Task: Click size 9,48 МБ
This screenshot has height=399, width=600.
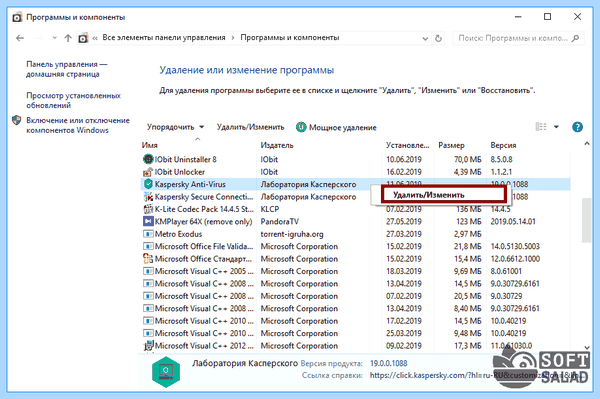Action: pyautogui.click(x=468, y=333)
